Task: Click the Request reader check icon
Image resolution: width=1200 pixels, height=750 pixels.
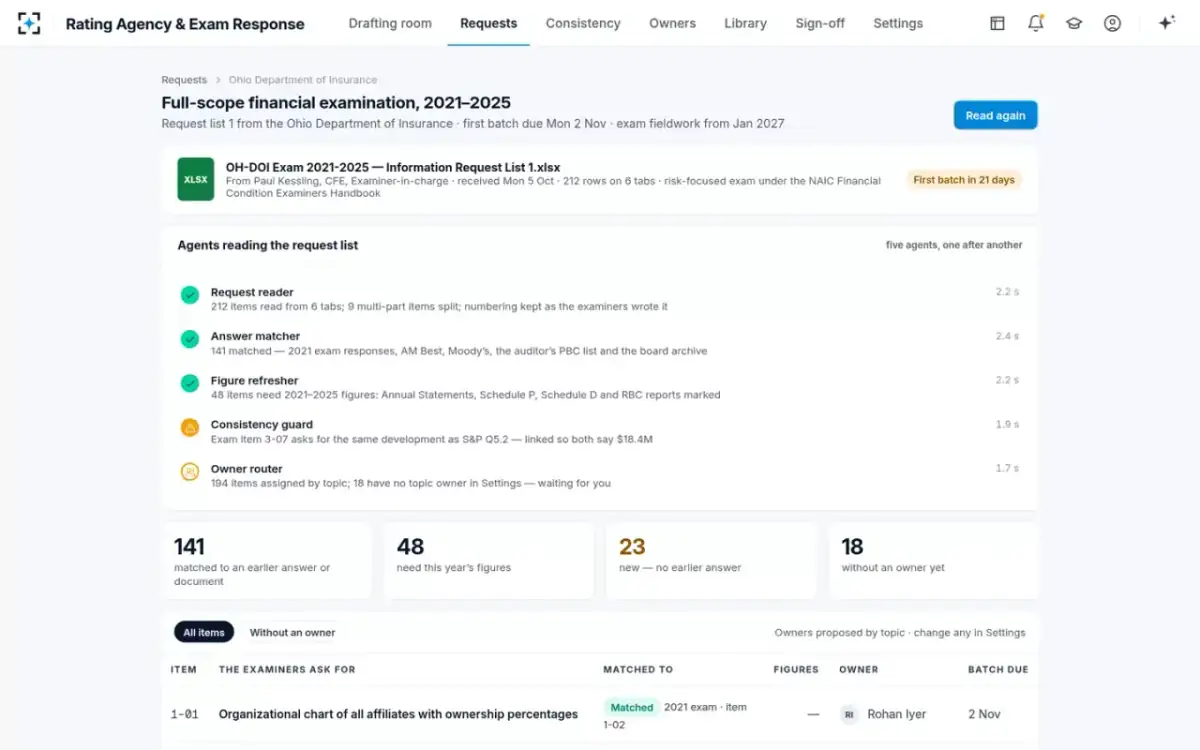Action: [189, 295]
